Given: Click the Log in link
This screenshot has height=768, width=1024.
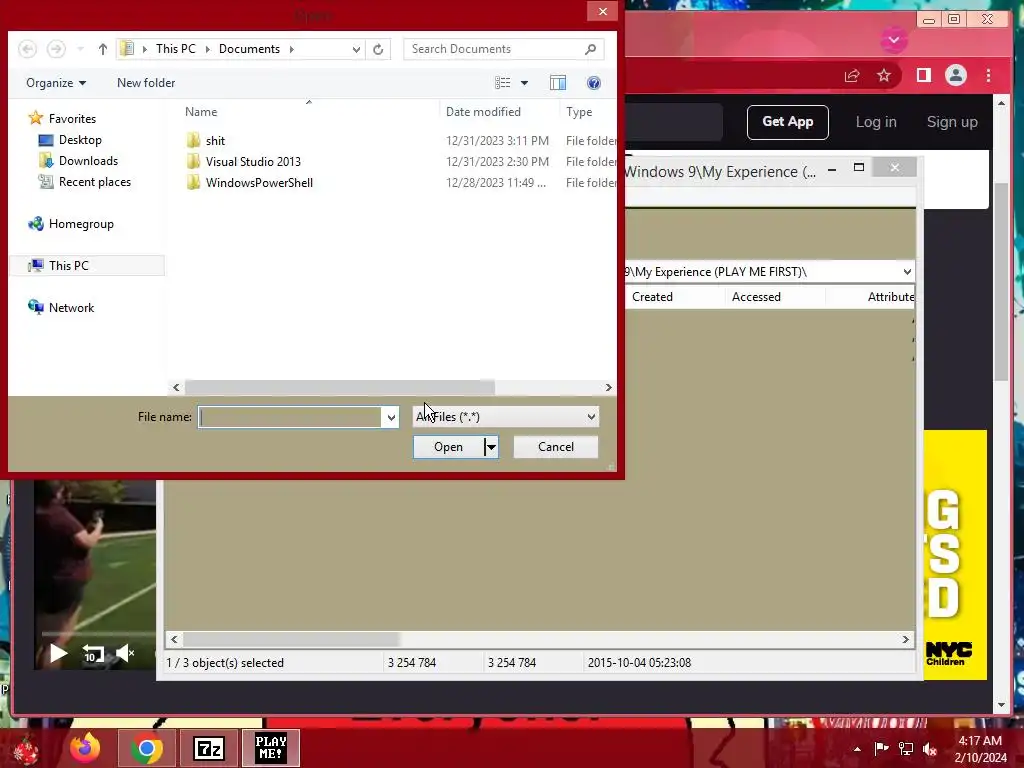Looking at the screenshot, I should coord(876,122).
